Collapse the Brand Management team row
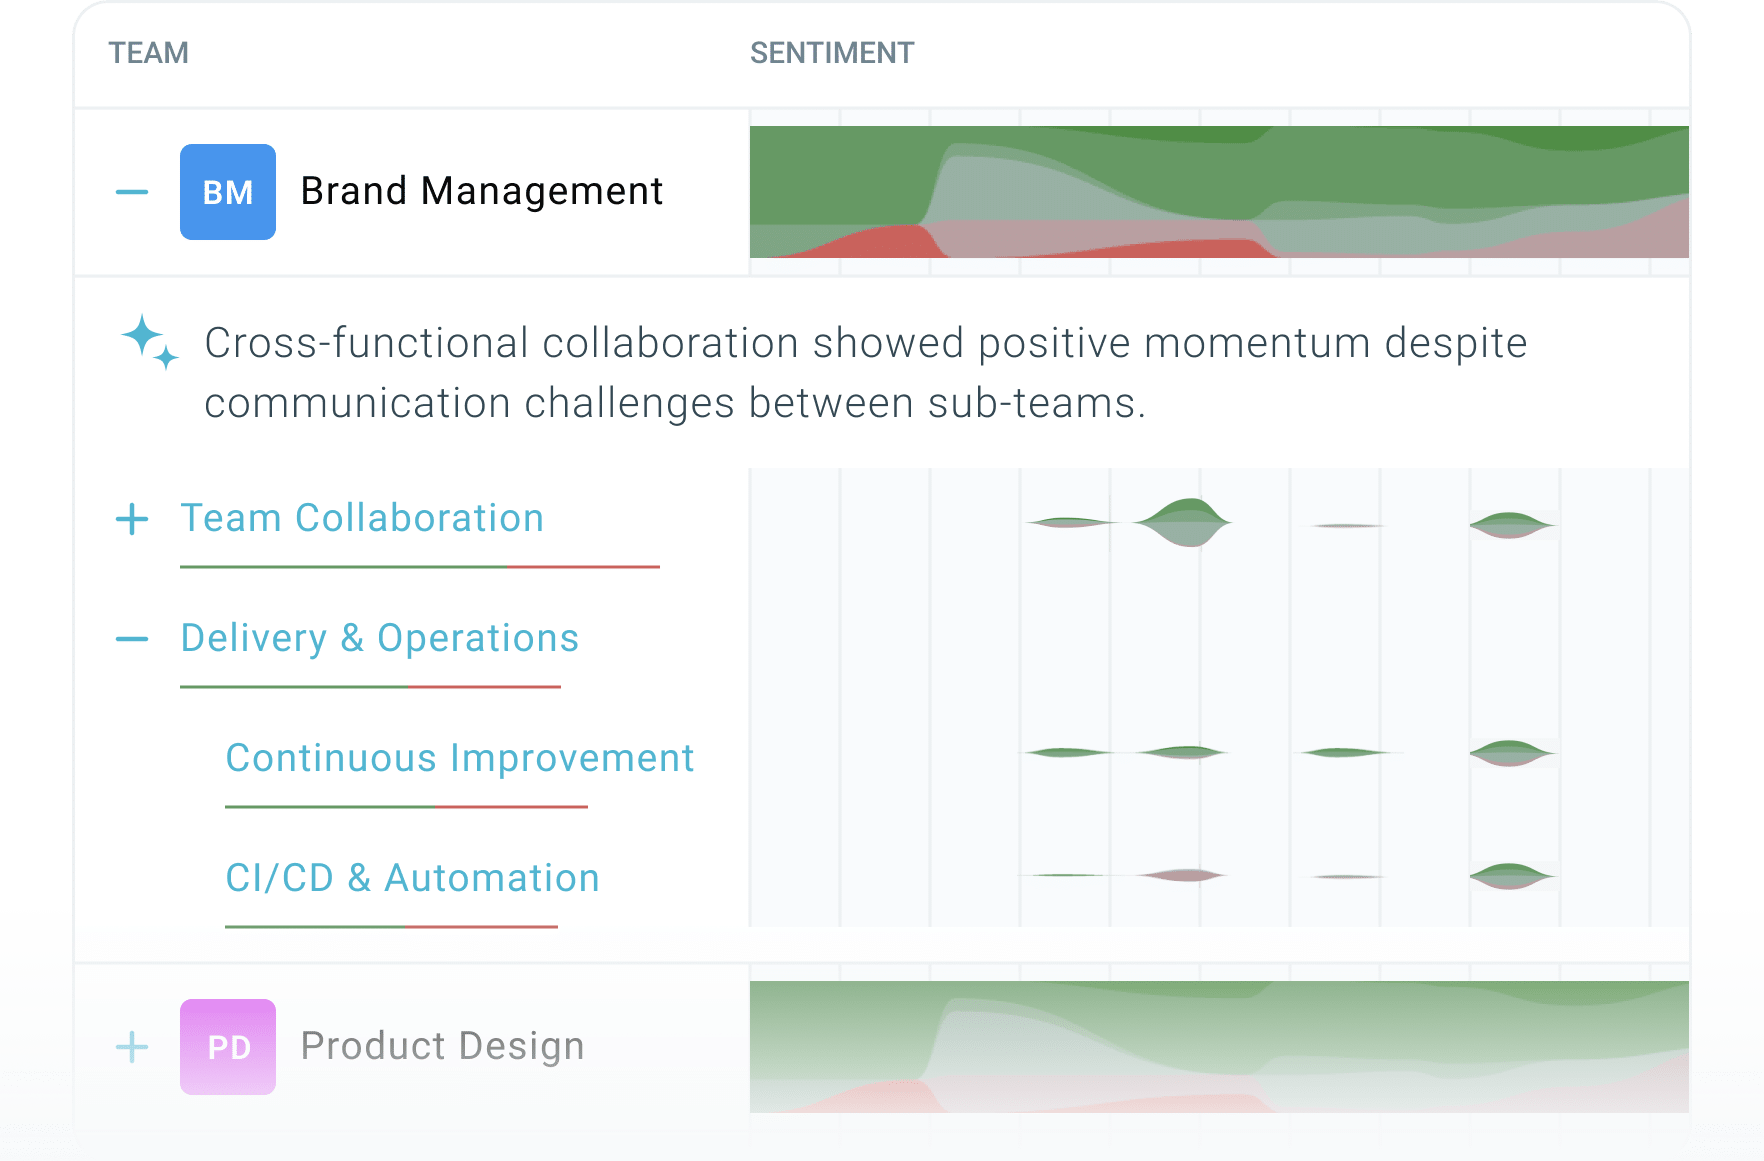 click(132, 192)
